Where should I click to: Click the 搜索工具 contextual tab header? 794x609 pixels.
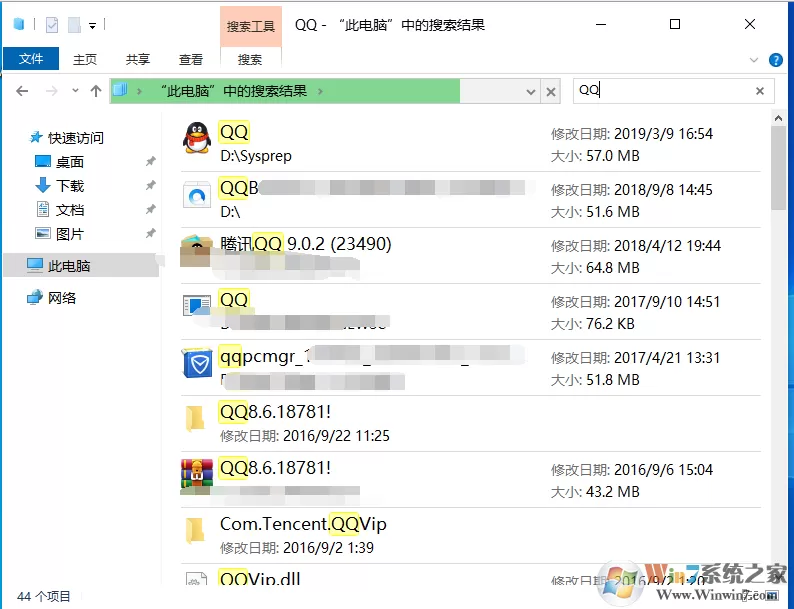[x=251, y=26]
